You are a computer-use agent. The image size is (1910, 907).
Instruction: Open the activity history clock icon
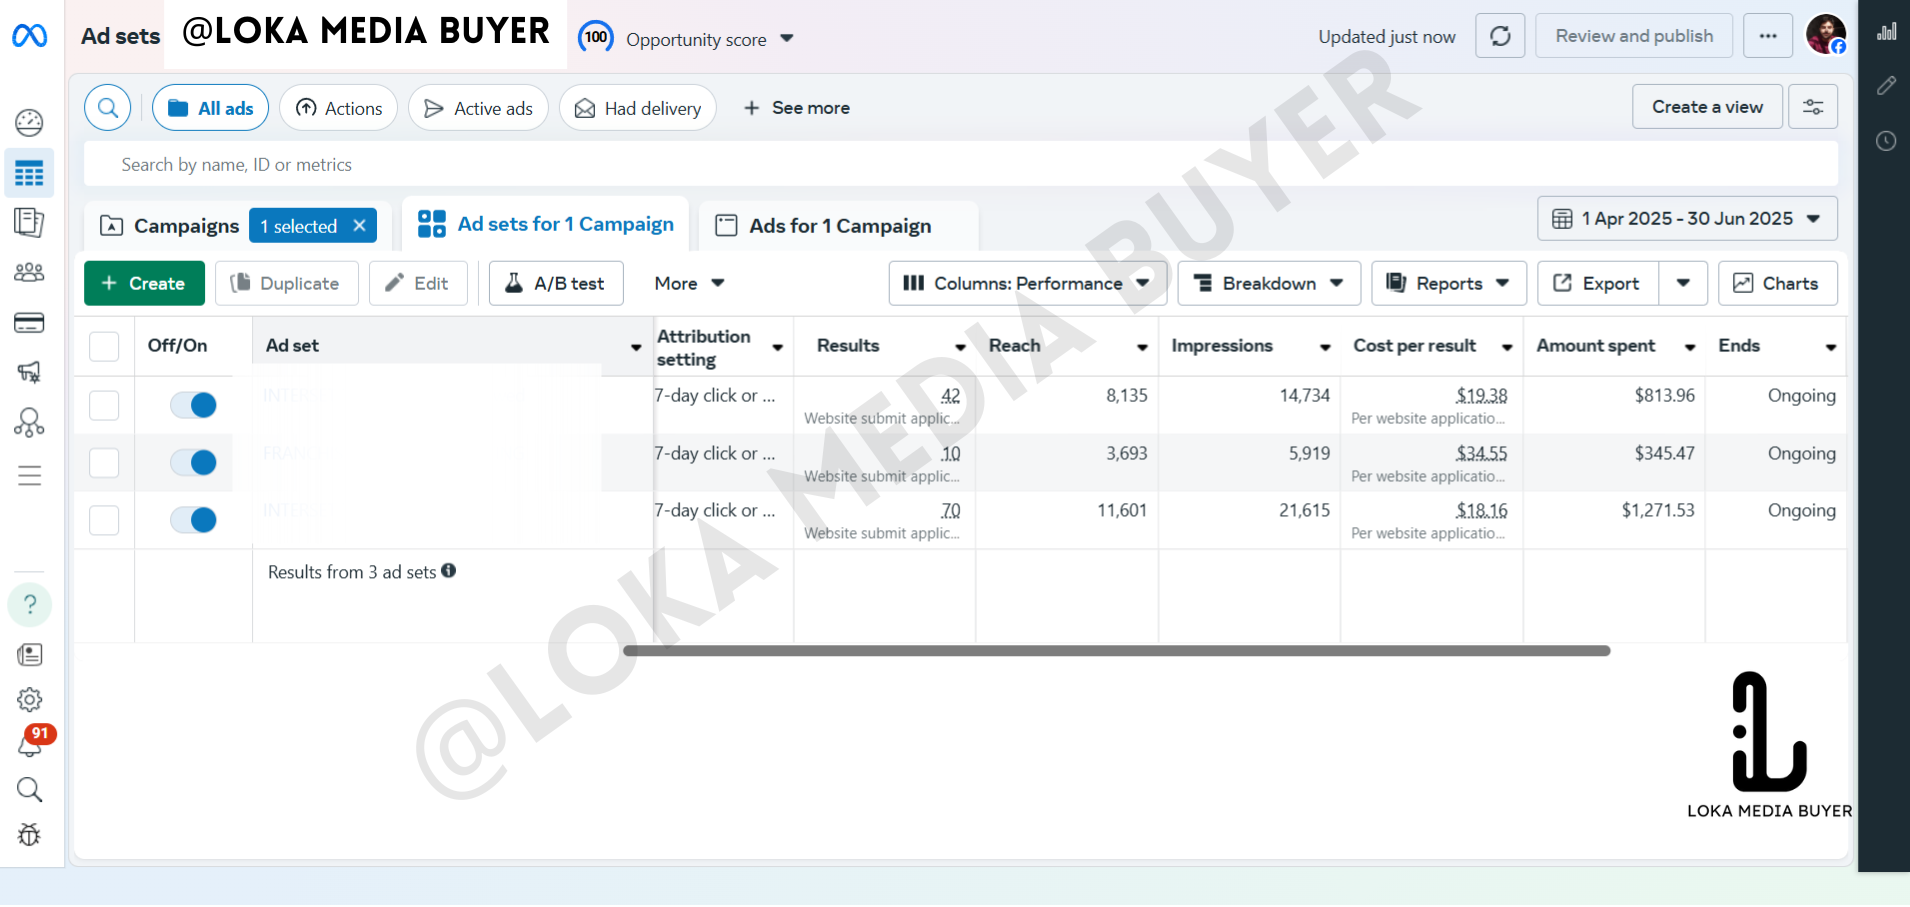point(1886,141)
